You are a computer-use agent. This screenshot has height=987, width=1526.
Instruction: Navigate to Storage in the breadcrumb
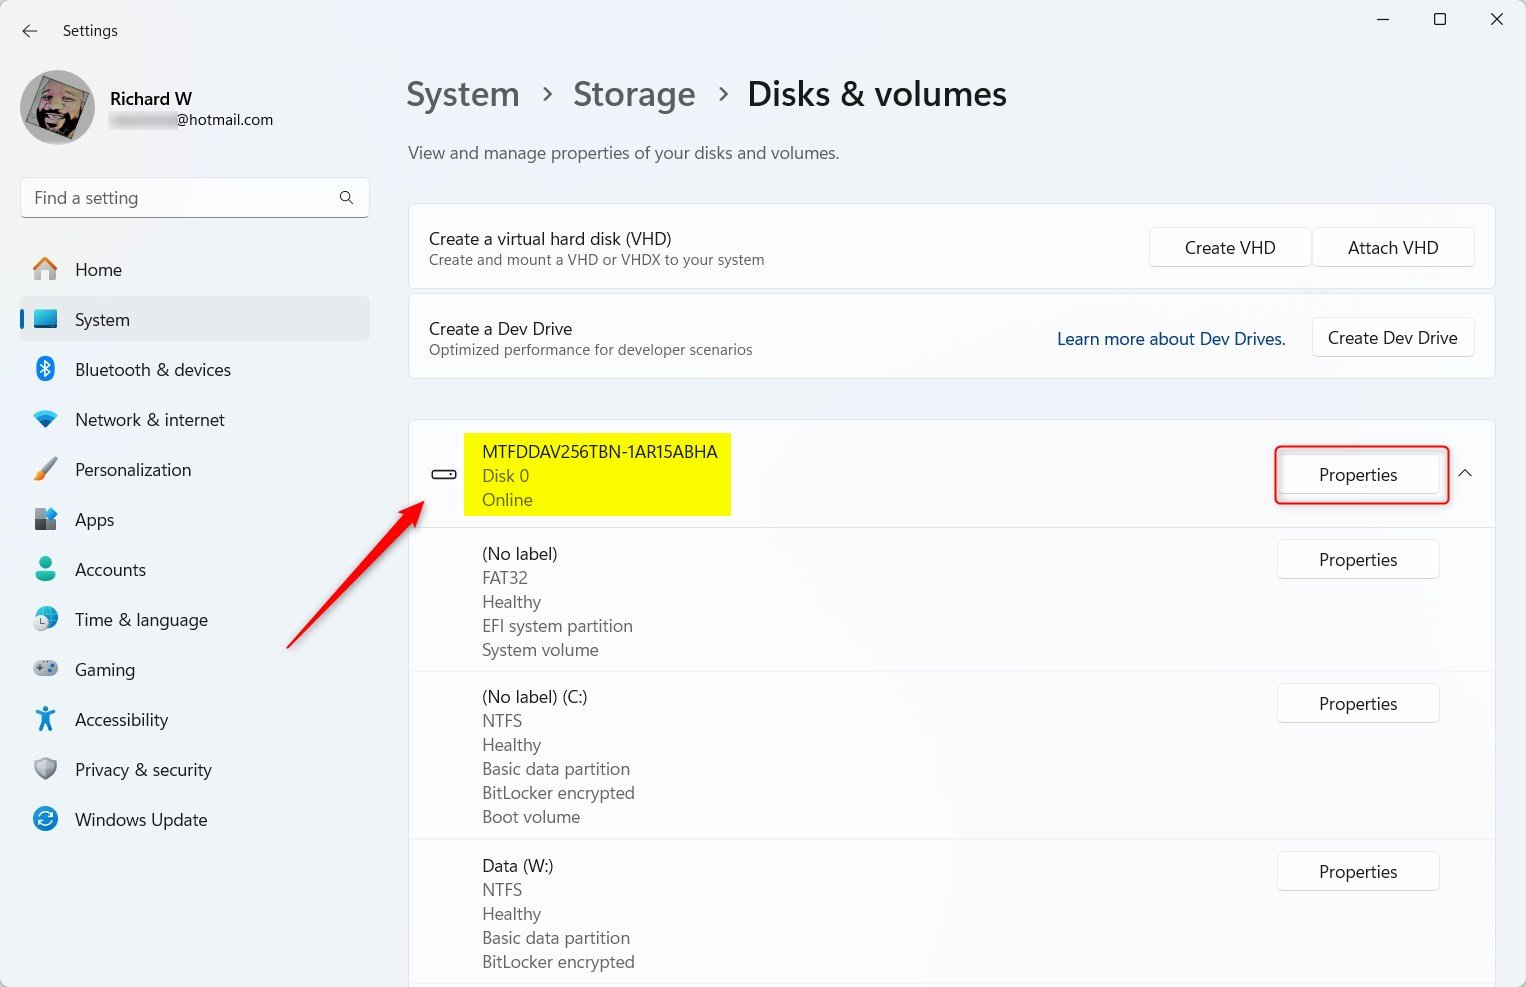633,93
